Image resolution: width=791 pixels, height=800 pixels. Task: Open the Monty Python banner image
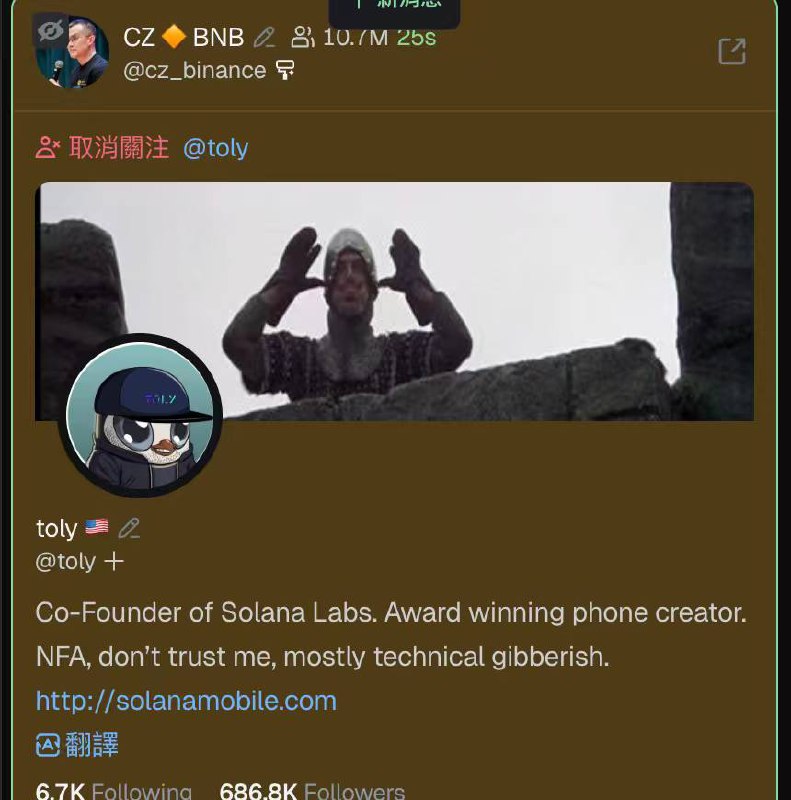(394, 301)
